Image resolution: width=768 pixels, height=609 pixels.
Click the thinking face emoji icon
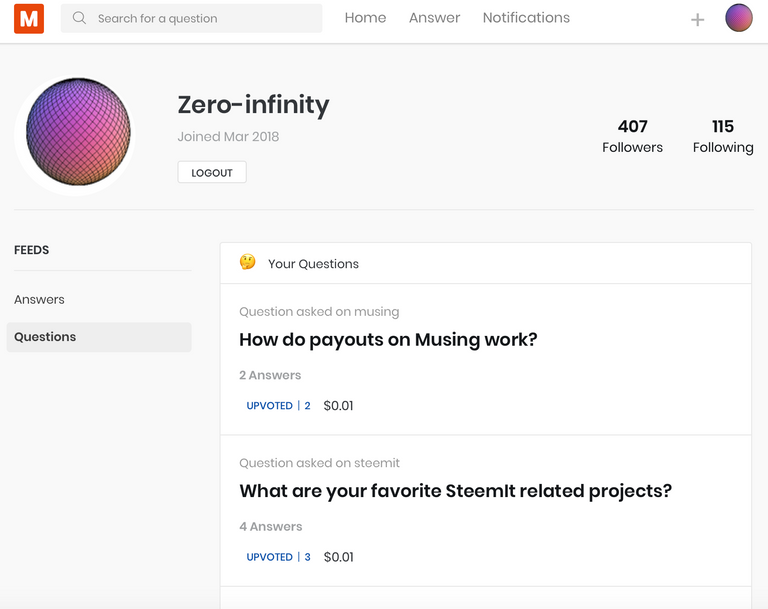pos(248,262)
